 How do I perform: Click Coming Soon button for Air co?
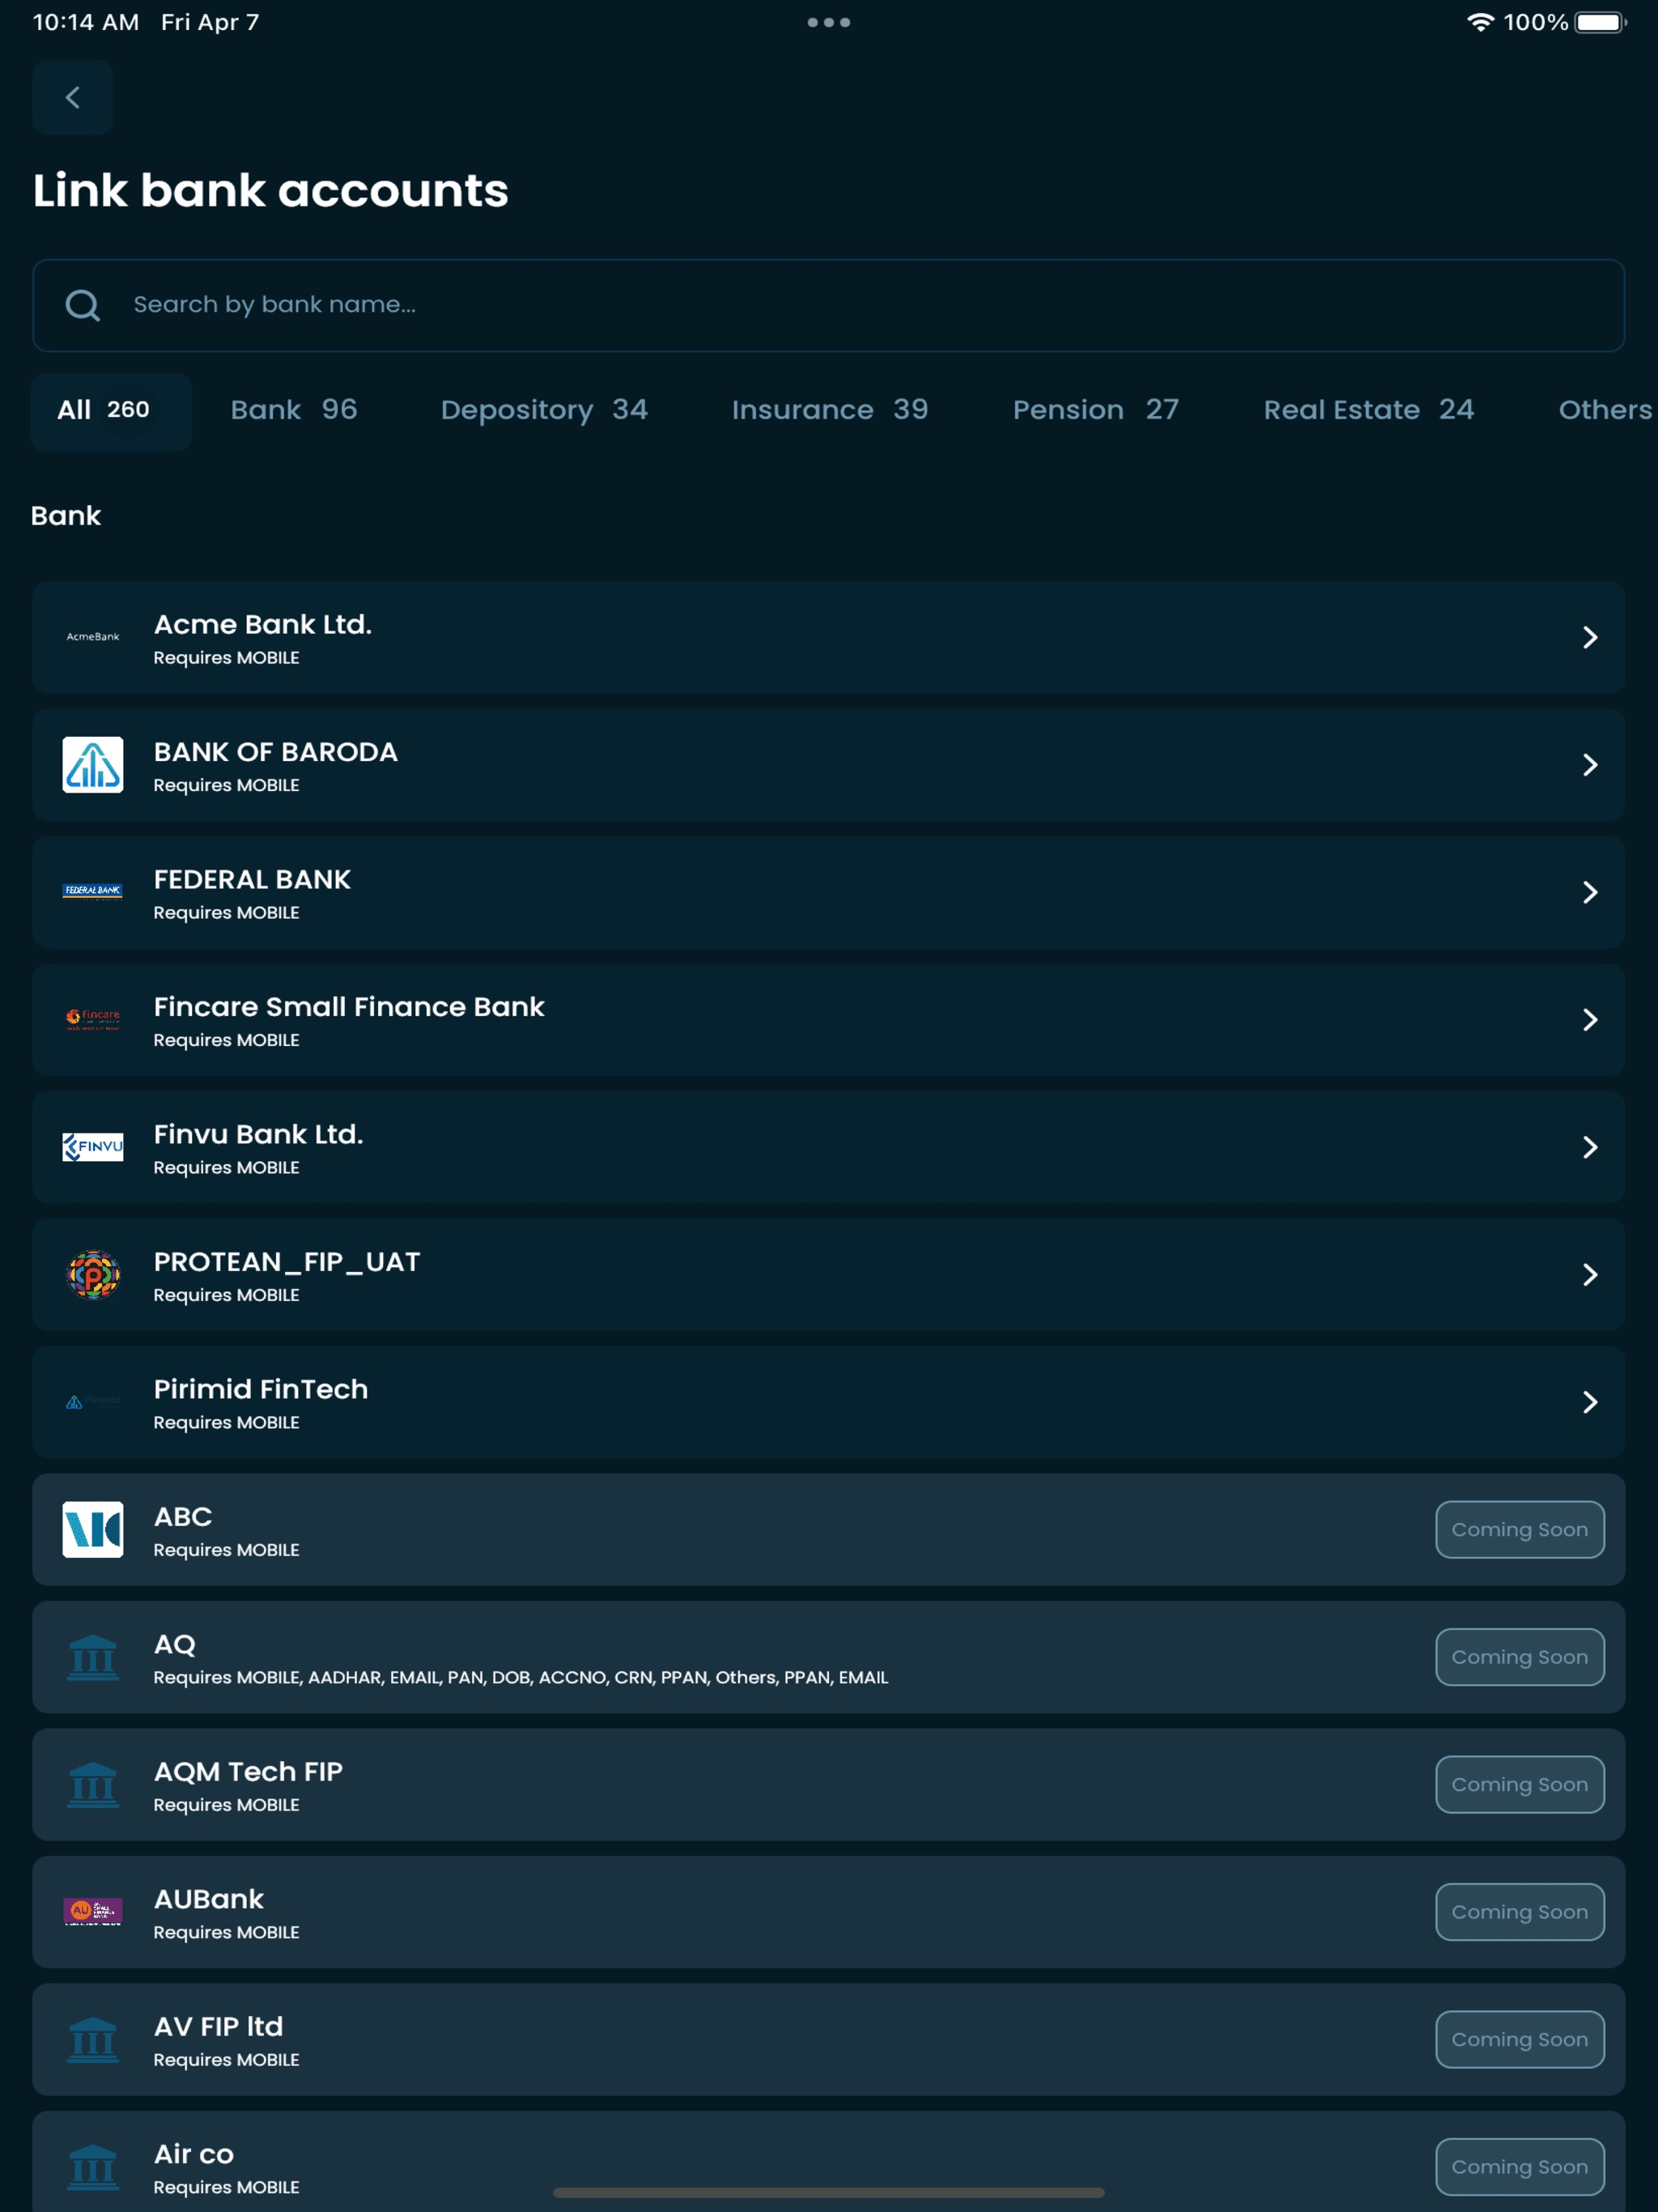click(x=1520, y=2167)
